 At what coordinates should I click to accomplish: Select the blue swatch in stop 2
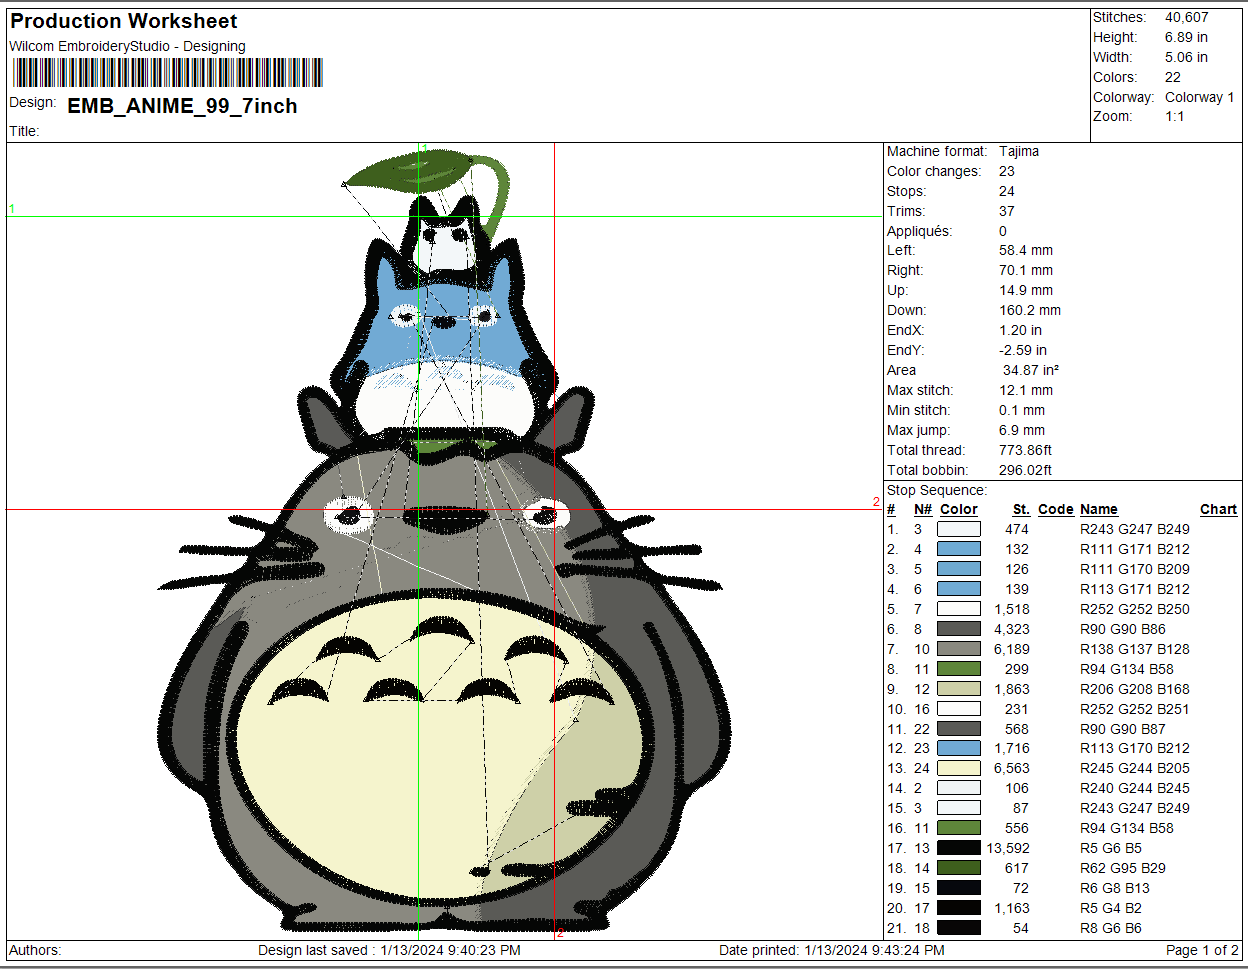(x=958, y=549)
